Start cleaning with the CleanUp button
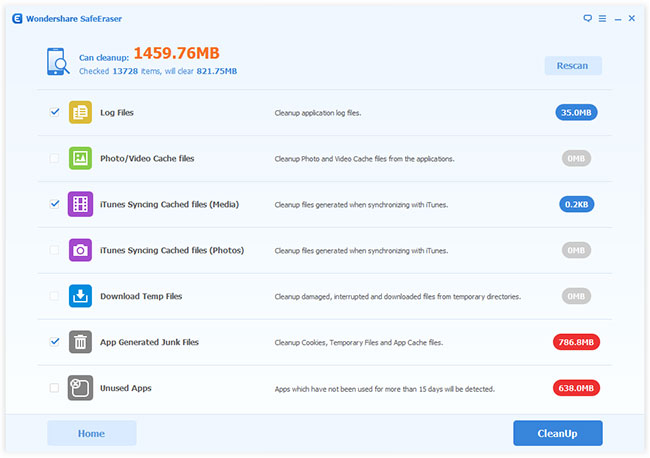This screenshot has width=650, height=458. [558, 434]
